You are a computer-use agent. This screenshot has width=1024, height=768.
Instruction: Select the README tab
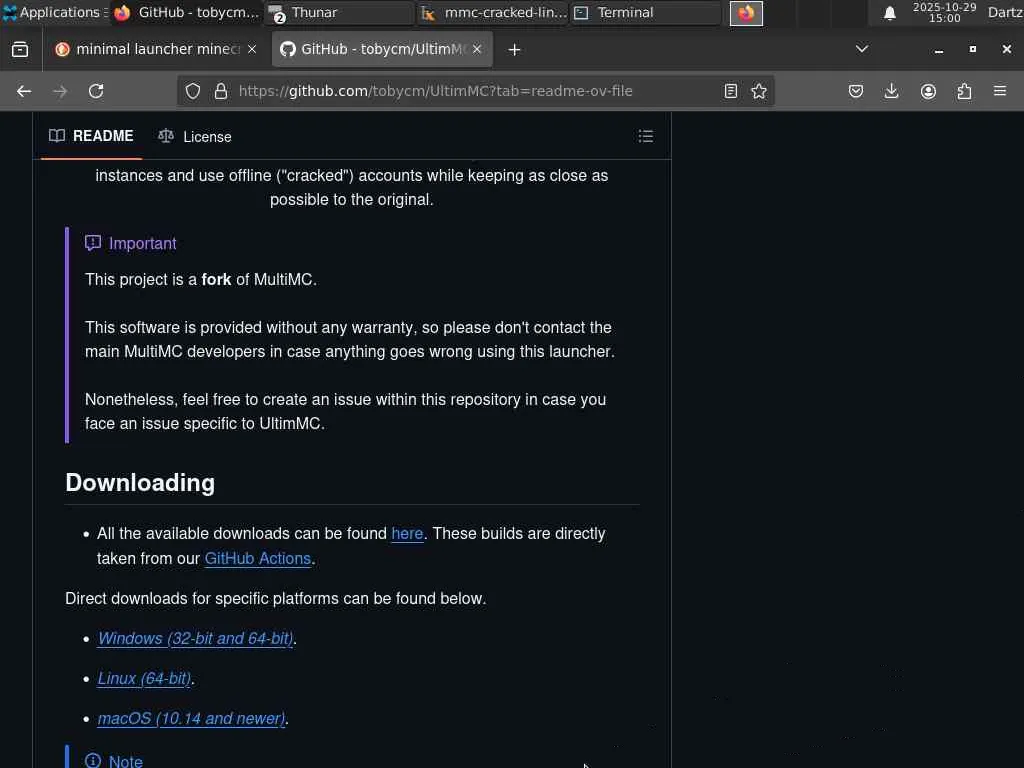click(91, 136)
